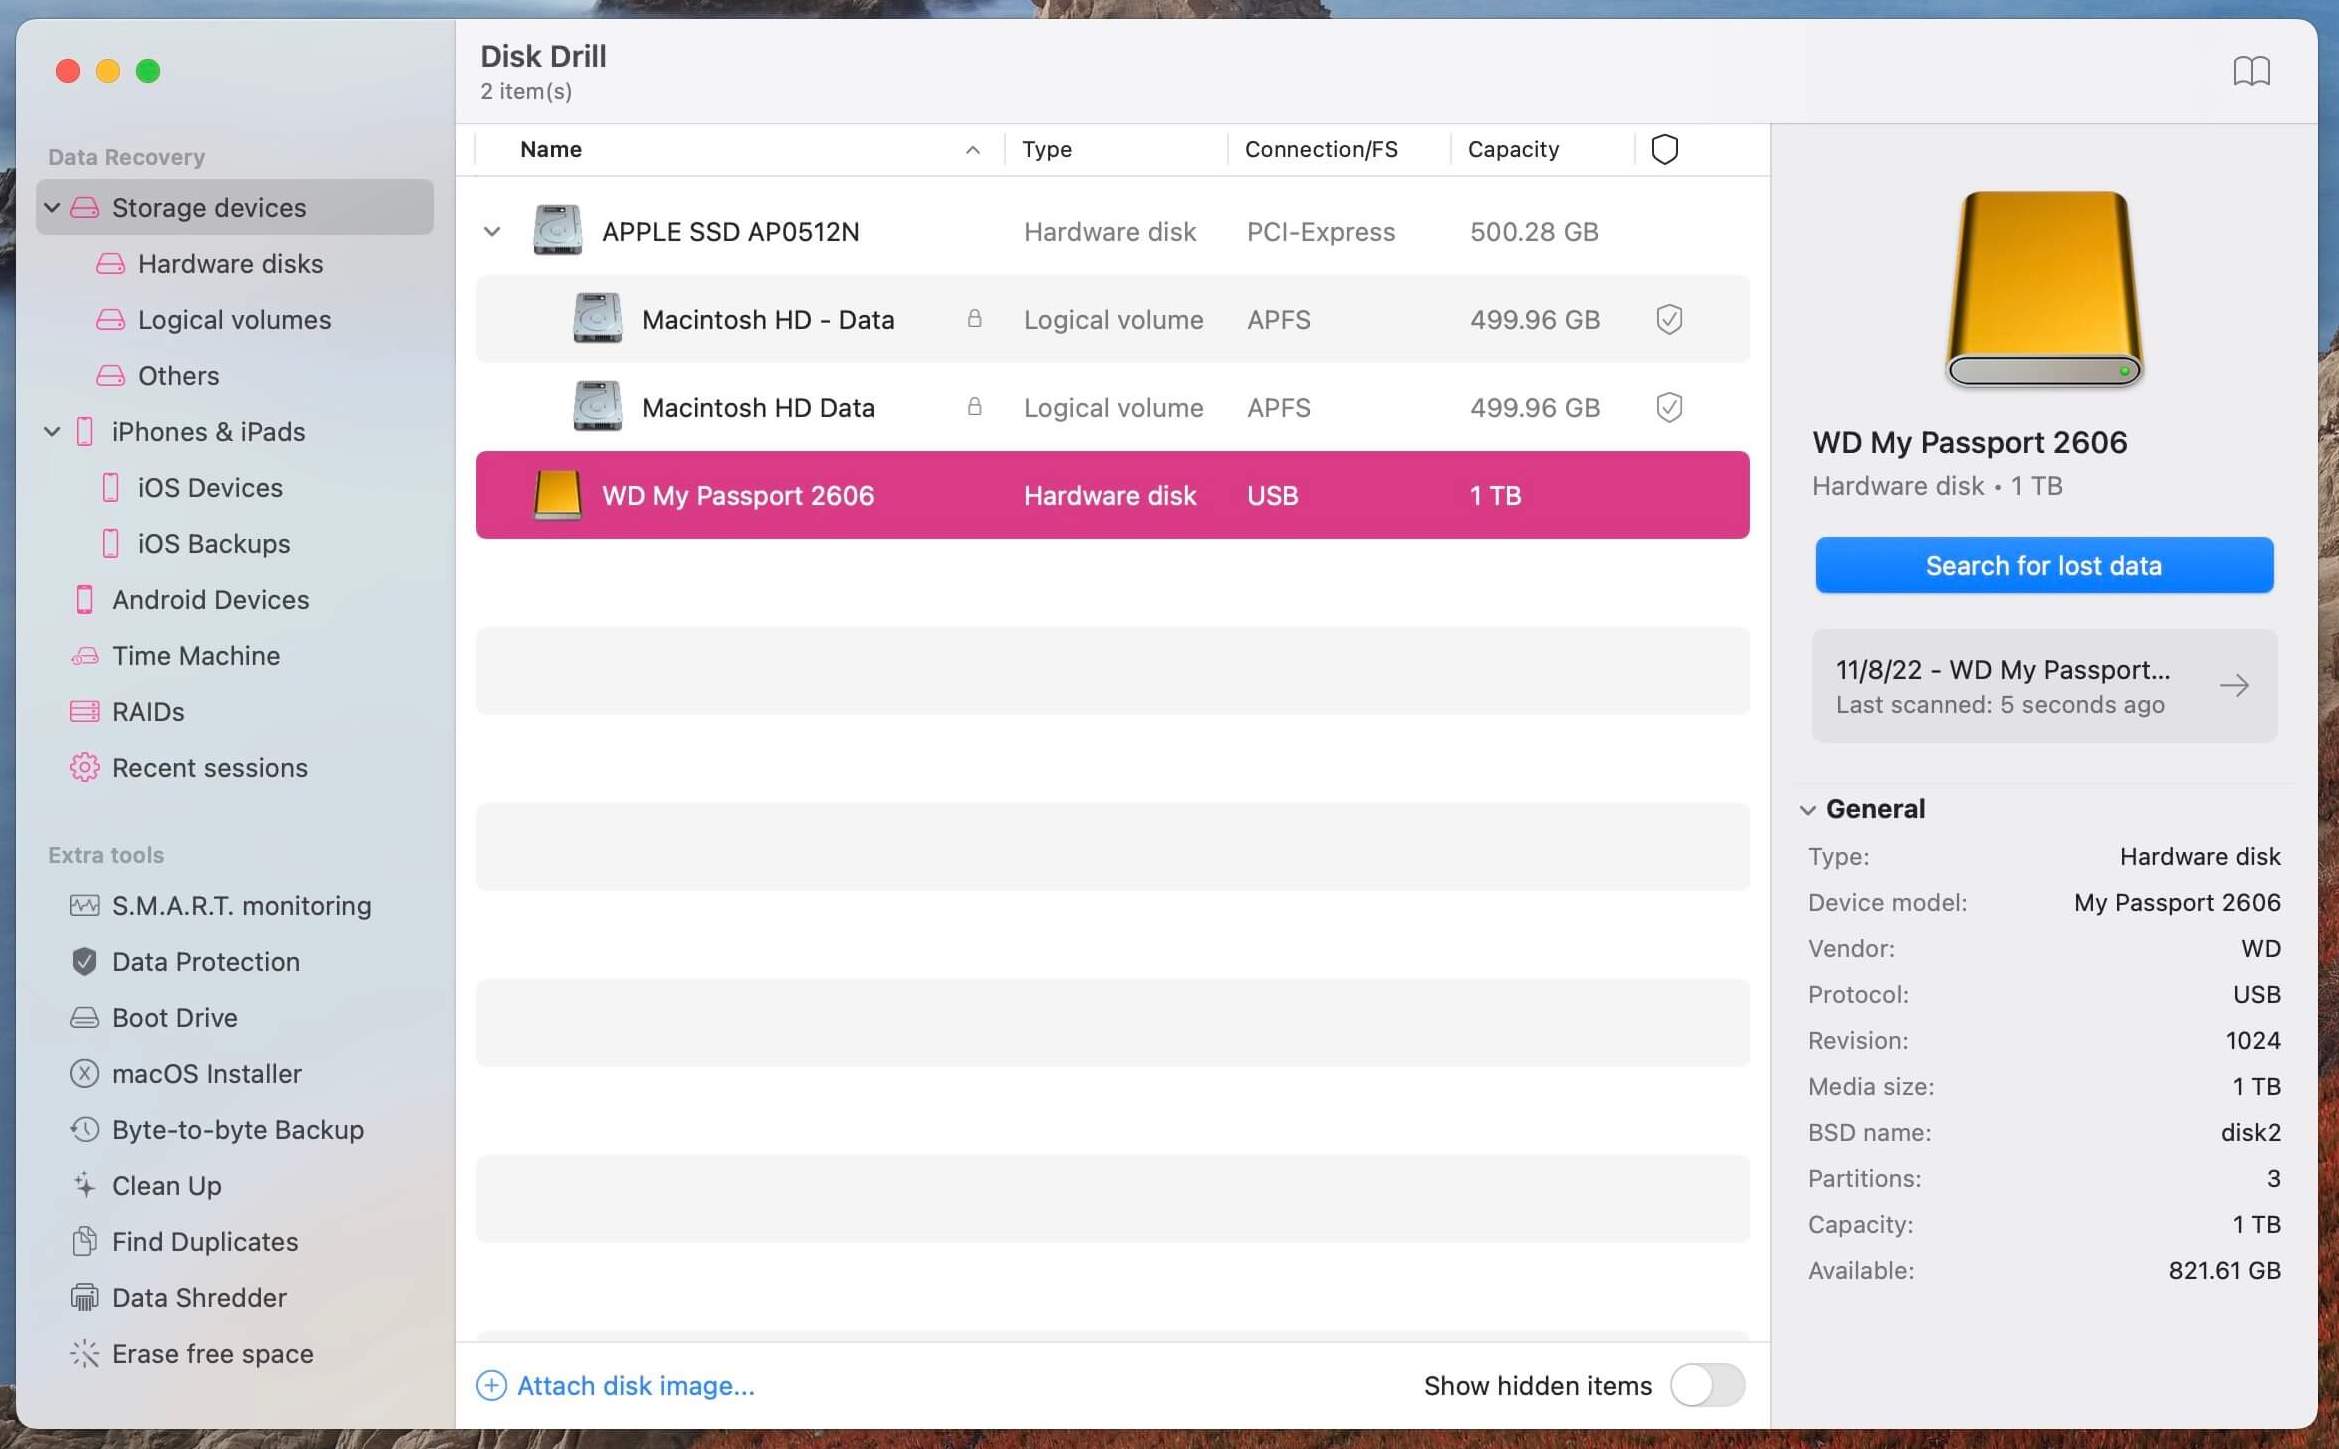The height and width of the screenshot is (1449, 2339).
Task: Open Find Duplicates tool
Action: click(x=184, y=1241)
